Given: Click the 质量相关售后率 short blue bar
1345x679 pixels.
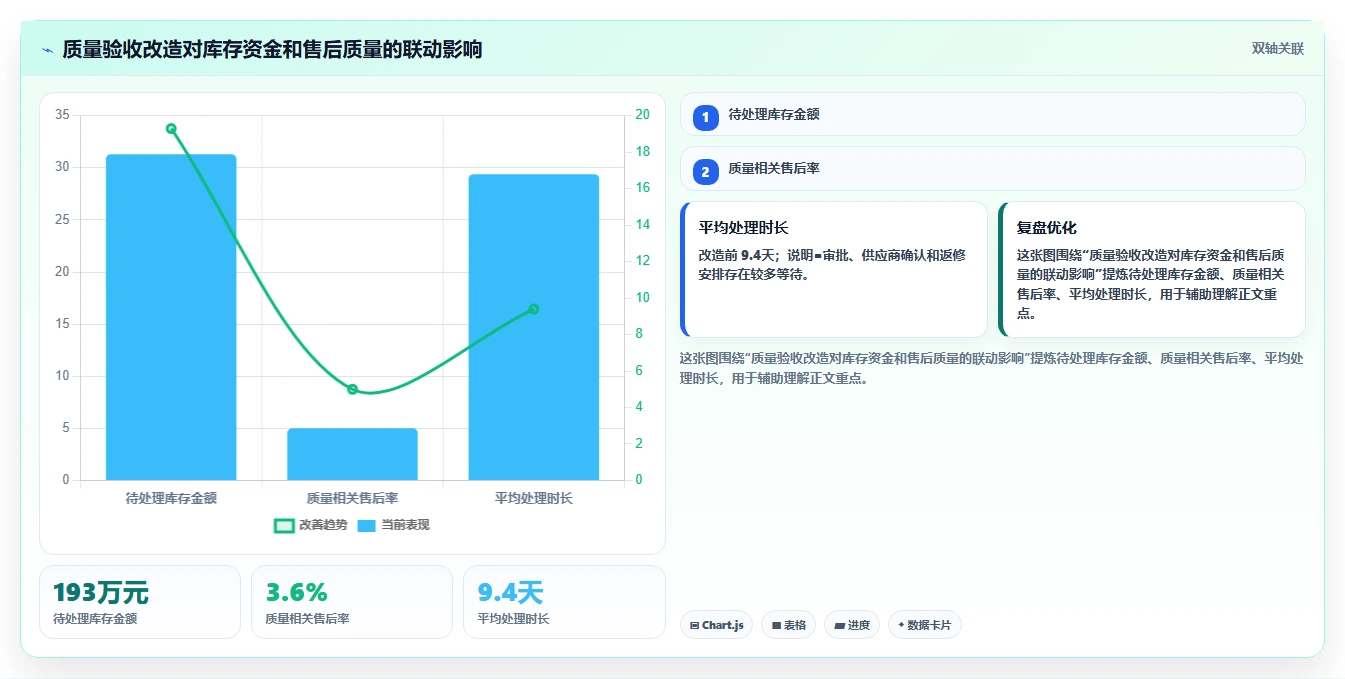Looking at the screenshot, I should click(352, 454).
